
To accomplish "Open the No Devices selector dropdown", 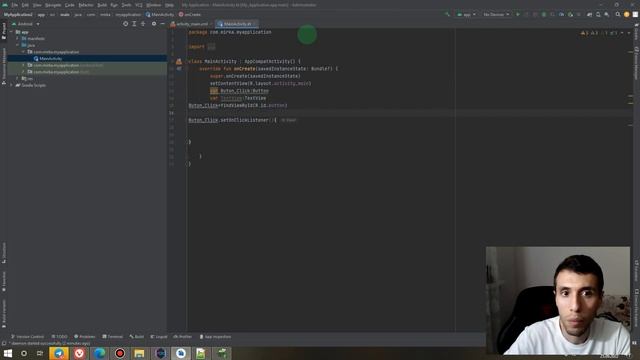I will coord(496,14).
